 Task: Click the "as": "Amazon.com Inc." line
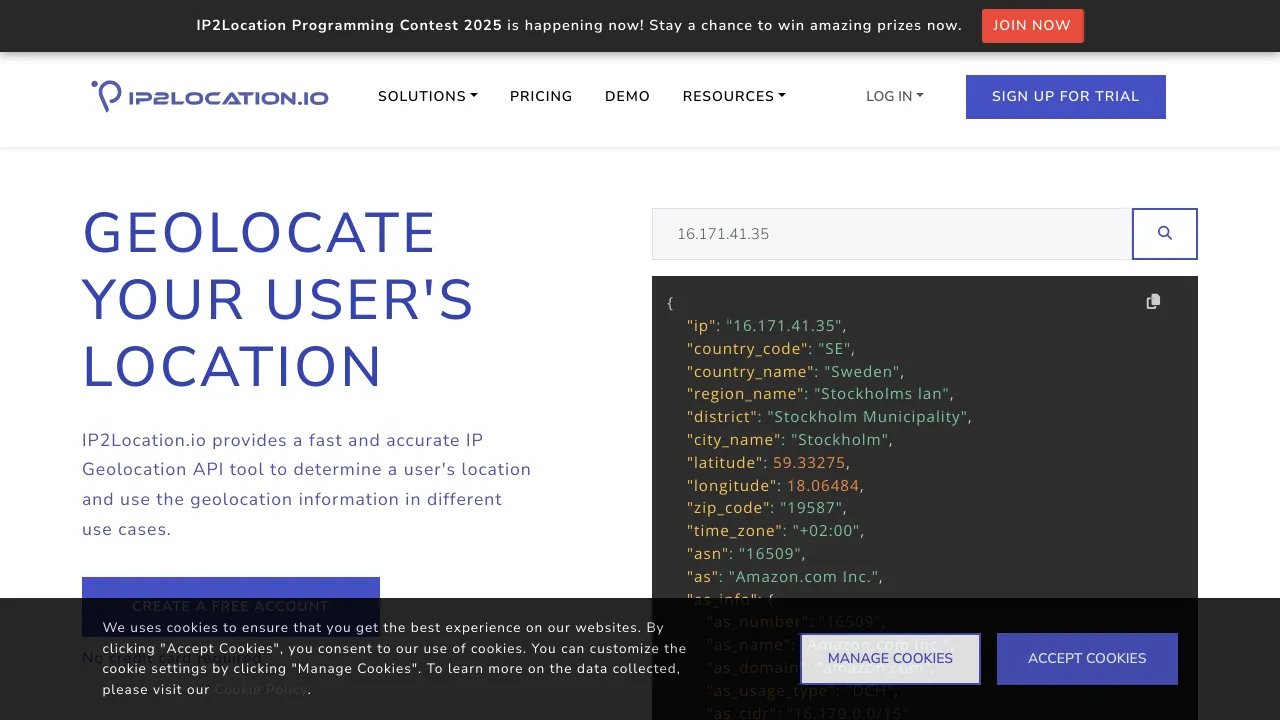point(784,576)
